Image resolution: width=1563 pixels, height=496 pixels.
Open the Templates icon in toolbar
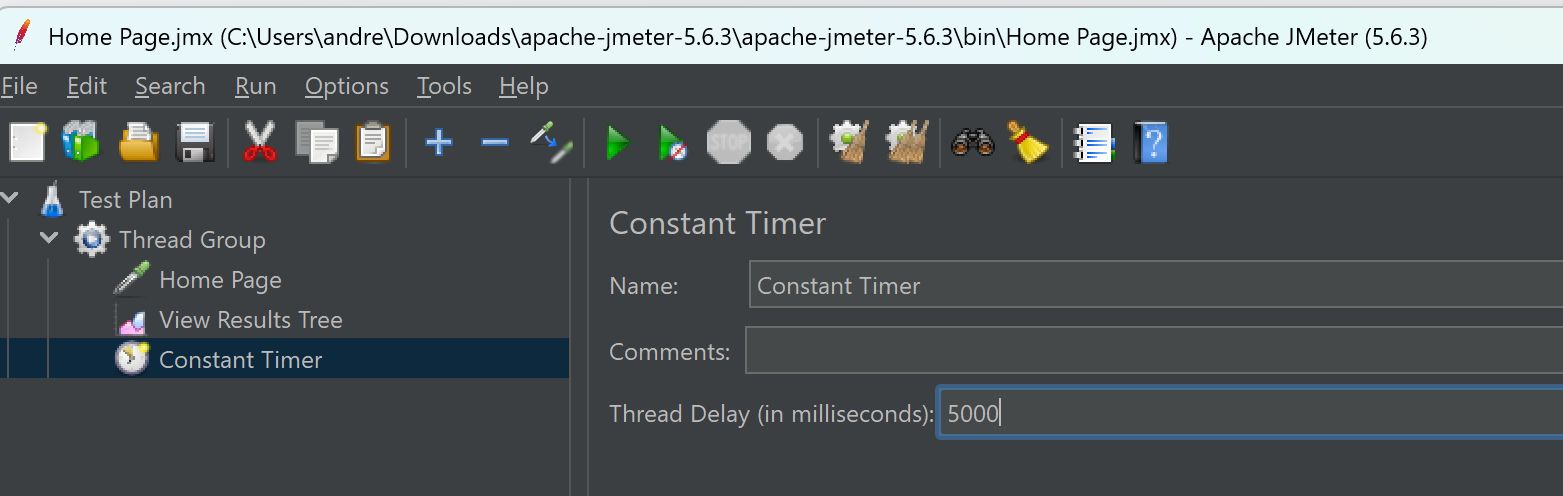[82, 143]
